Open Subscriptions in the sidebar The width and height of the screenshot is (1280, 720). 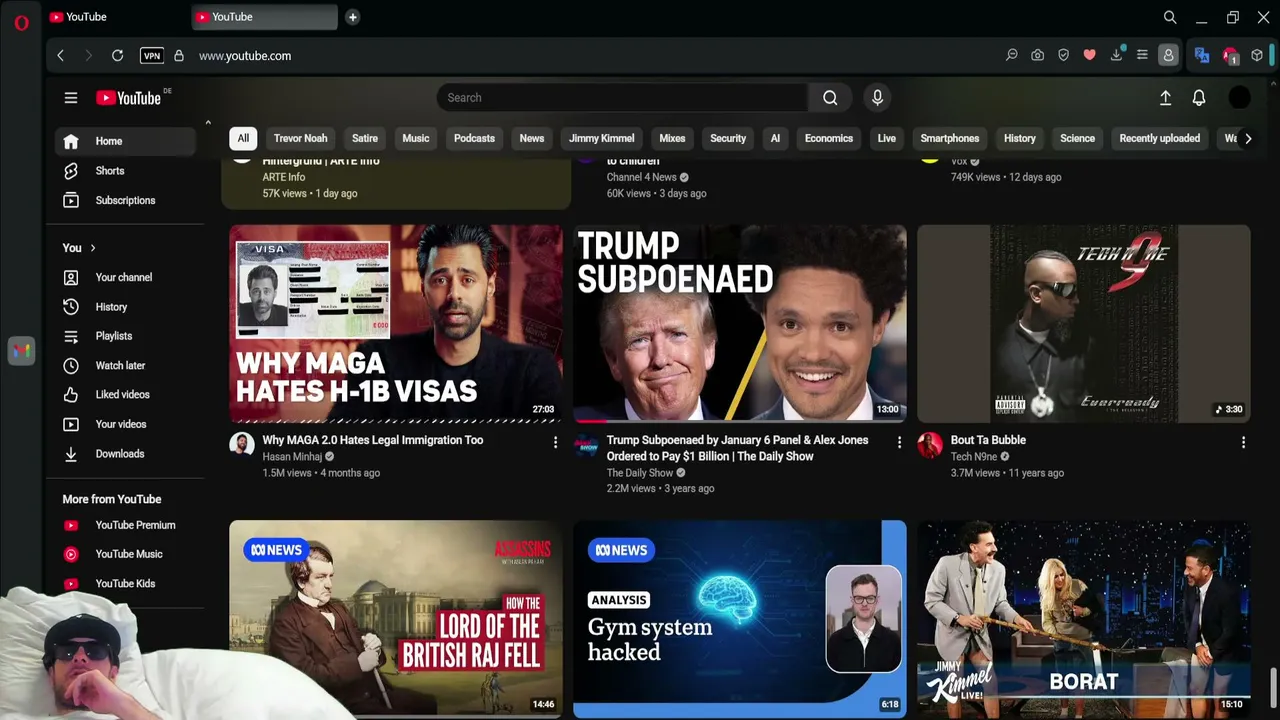click(x=125, y=200)
